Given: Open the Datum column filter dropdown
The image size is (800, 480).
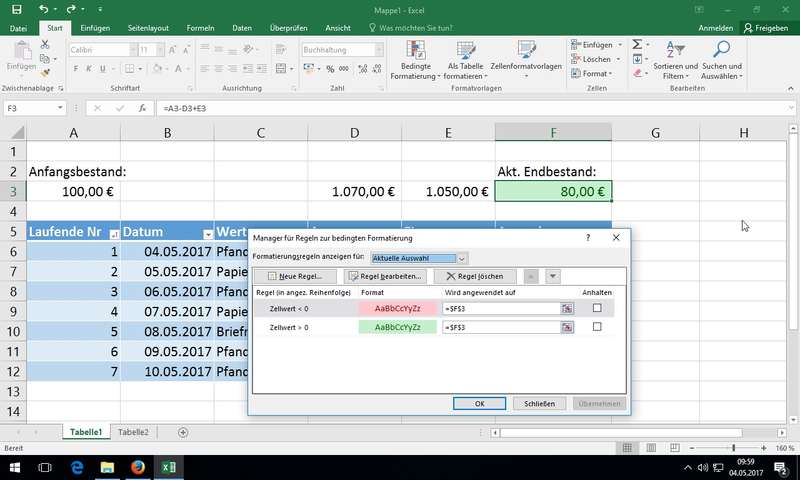Looking at the screenshot, I should click(207, 233).
